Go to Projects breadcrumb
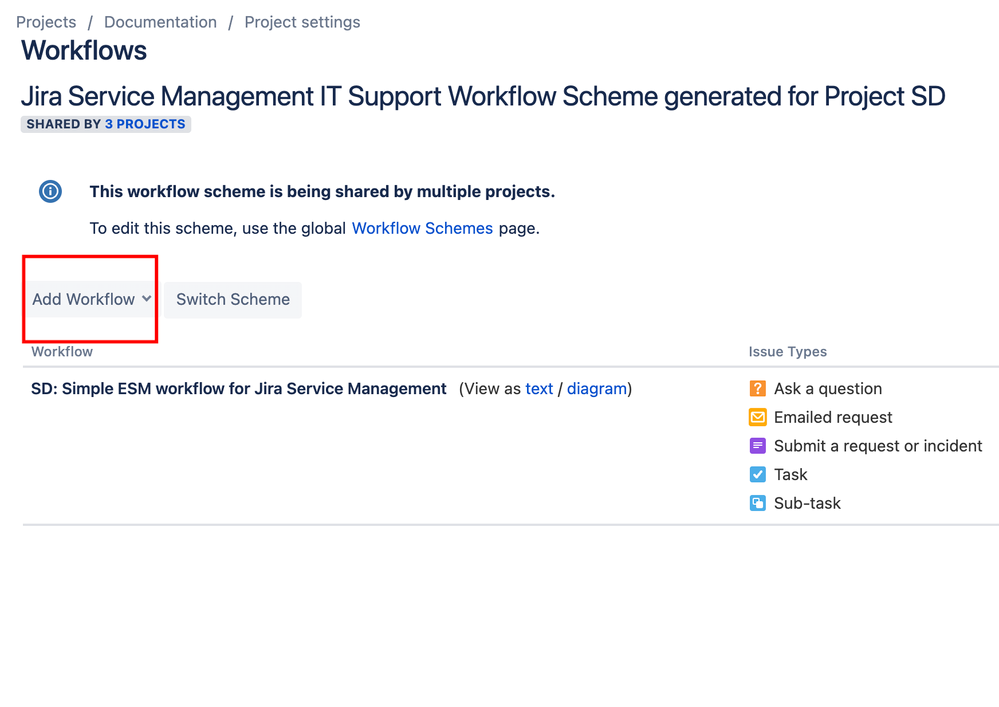This screenshot has height=707, width=999. [x=46, y=22]
